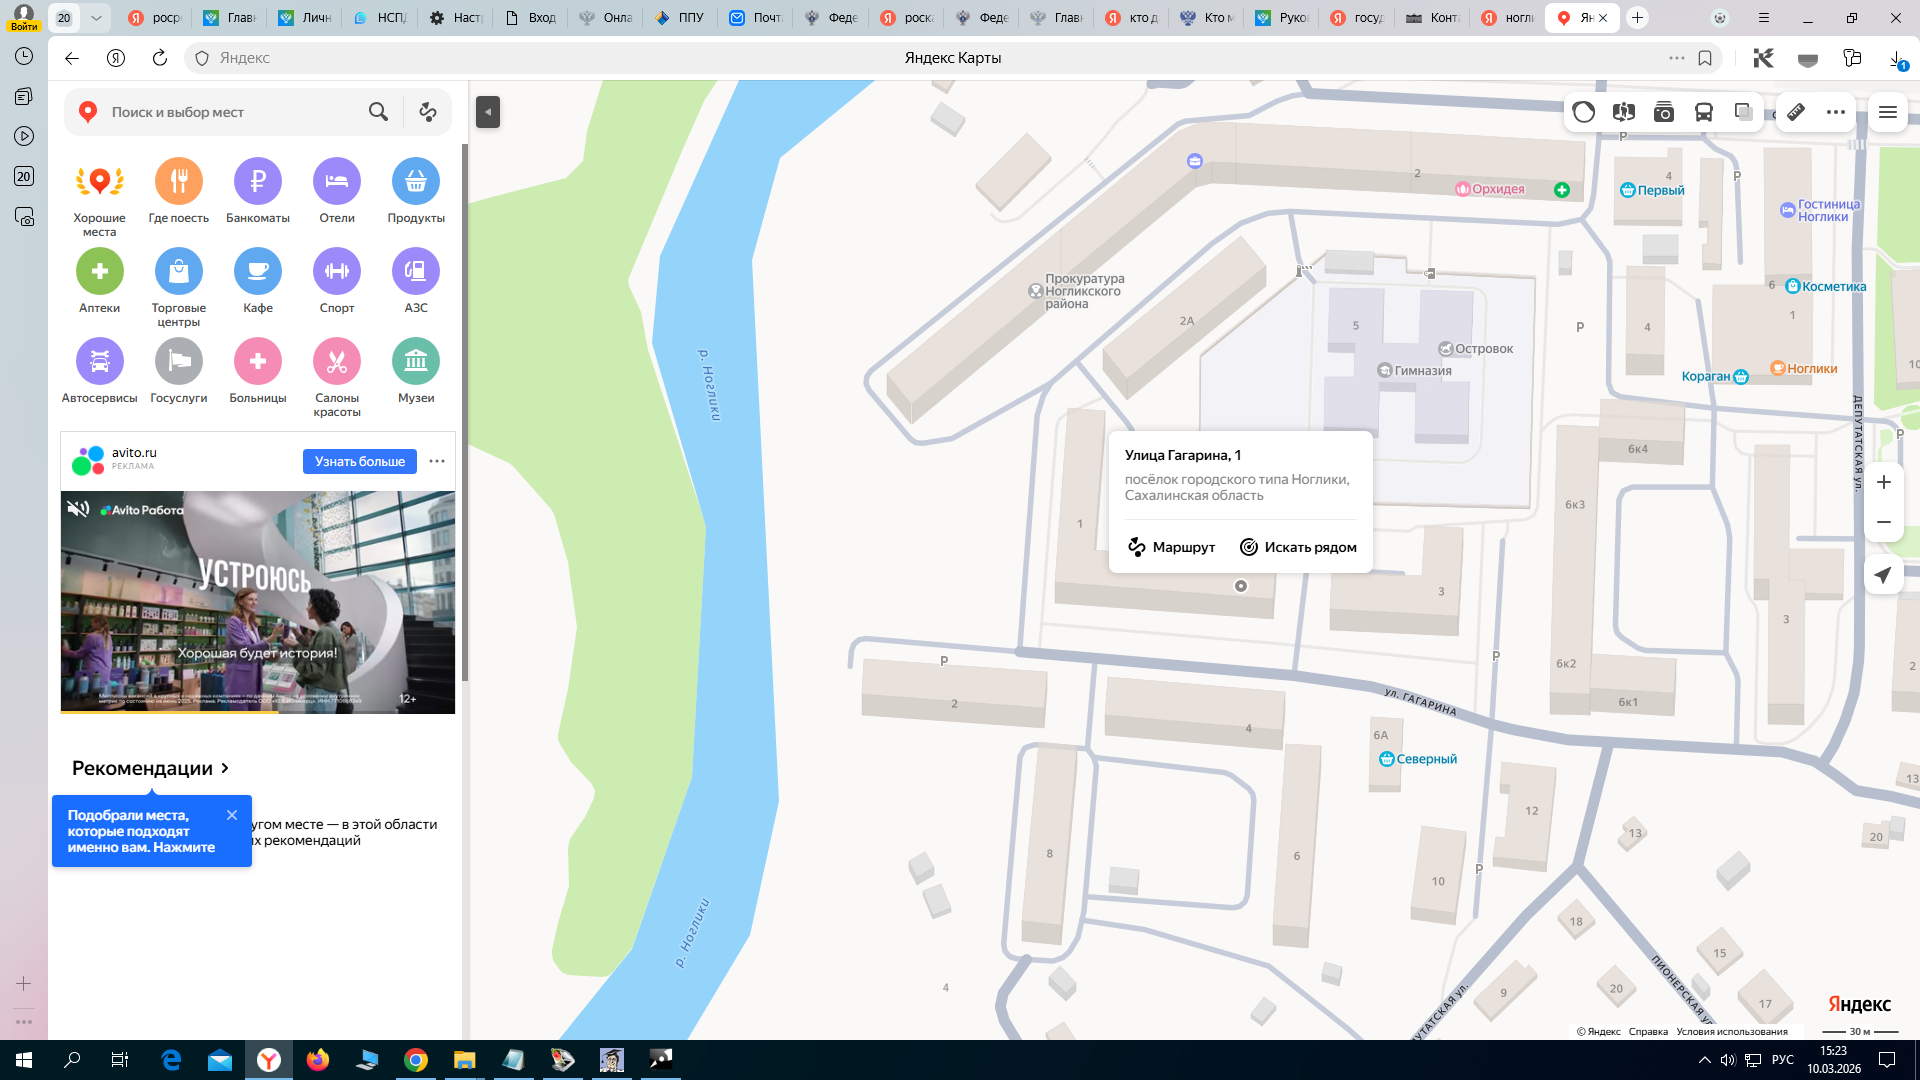Click Искать рядом in address popup

1298,547
